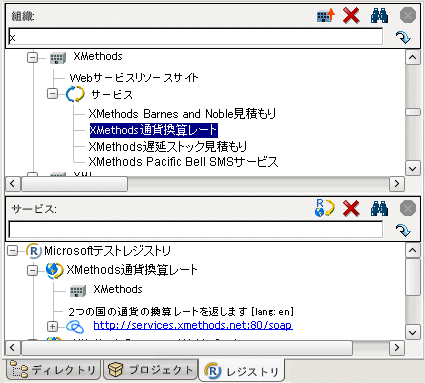
Task: Switch to the ディレクトリ tab
Action: [53, 370]
